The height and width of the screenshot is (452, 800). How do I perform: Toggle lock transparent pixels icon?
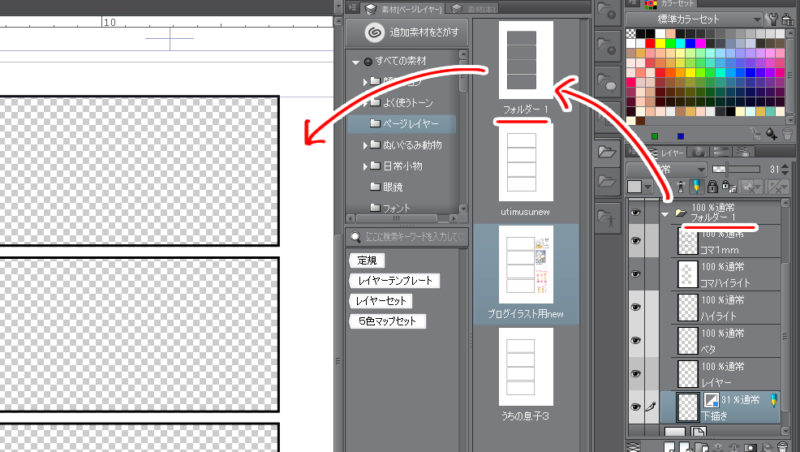point(729,187)
